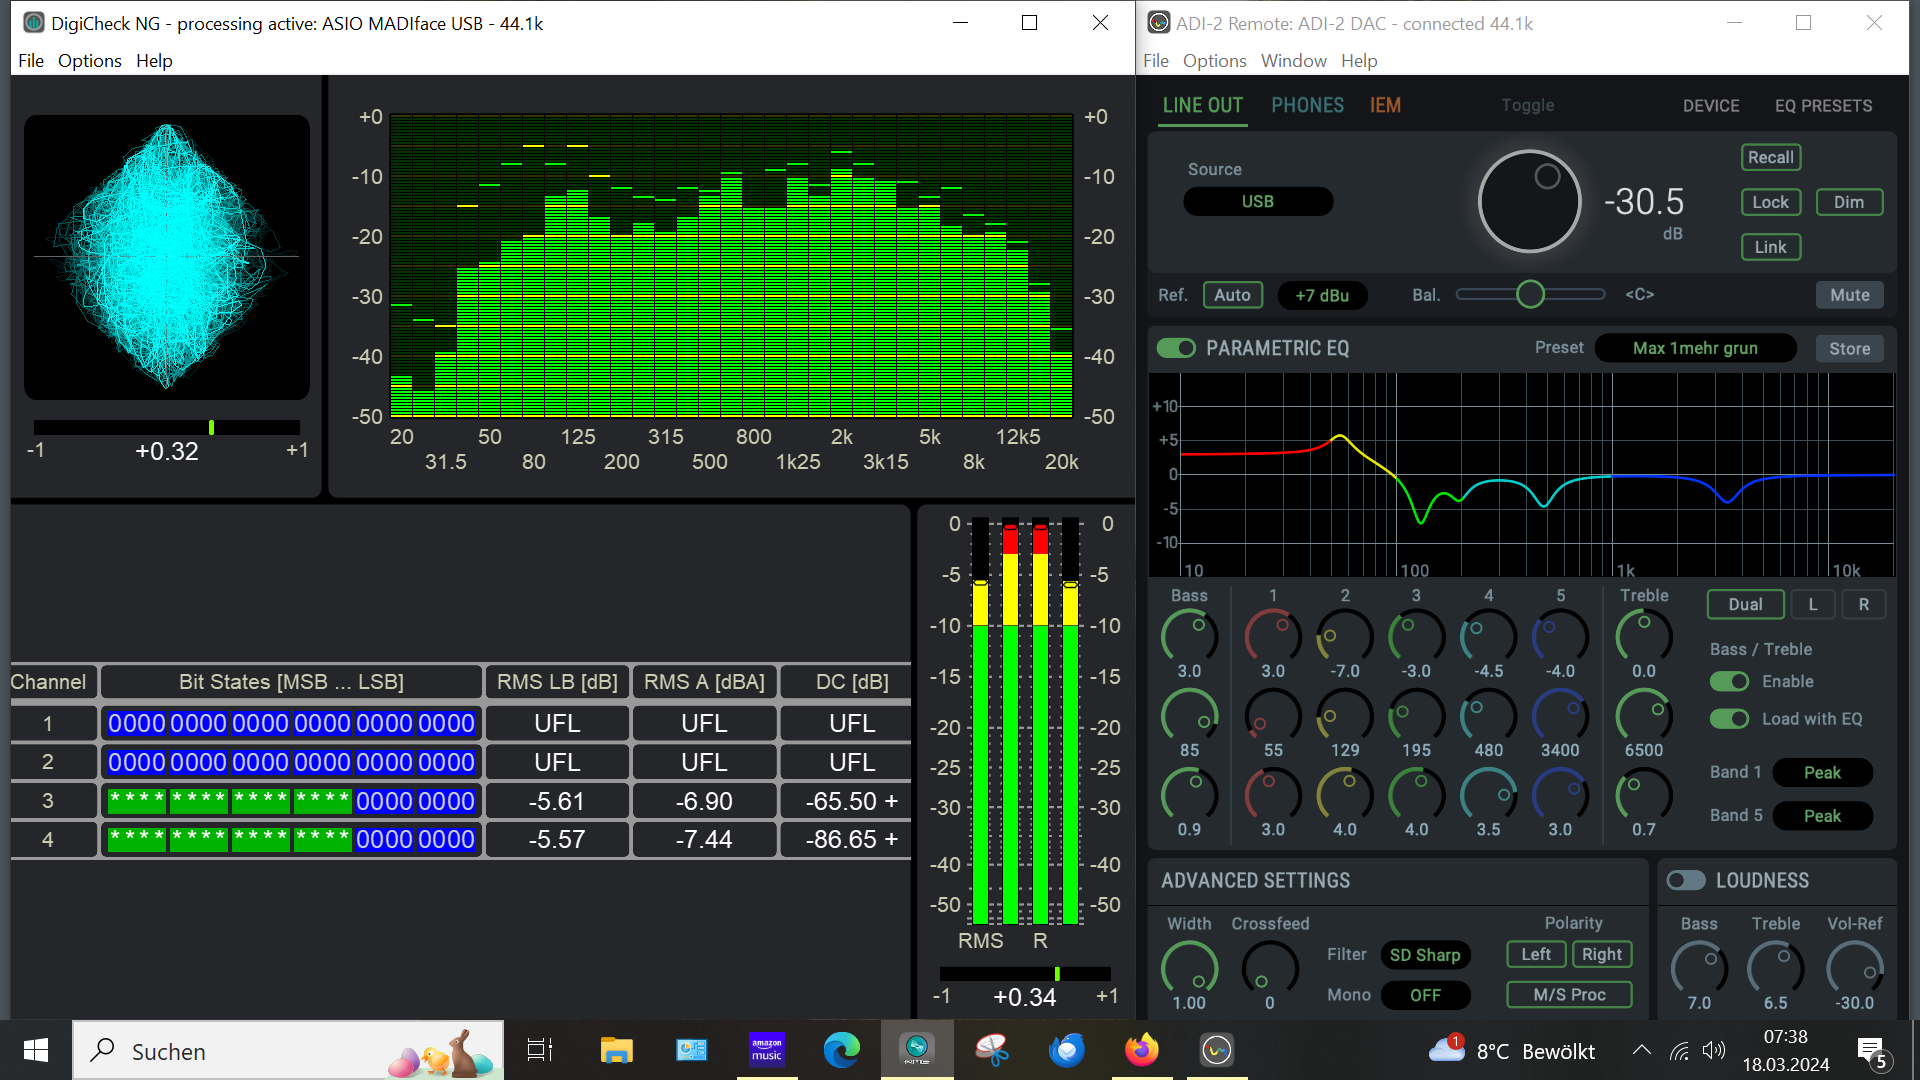The height and width of the screenshot is (1080, 1920).
Task: Toggle Bass / Treble Enable switch
Action: tap(1729, 681)
